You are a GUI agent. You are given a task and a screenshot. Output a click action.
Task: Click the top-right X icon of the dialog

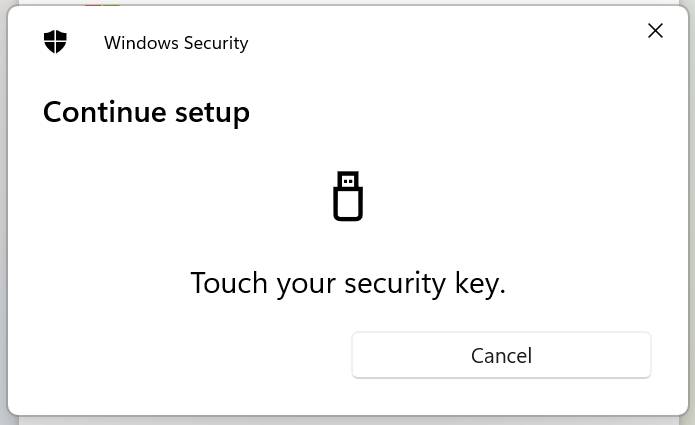(x=655, y=31)
